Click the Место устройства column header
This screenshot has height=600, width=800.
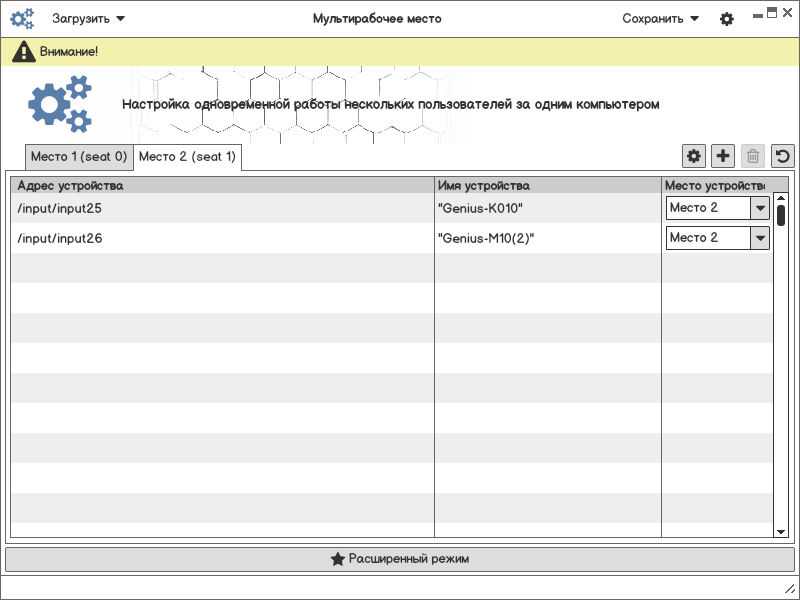pyautogui.click(x=717, y=185)
